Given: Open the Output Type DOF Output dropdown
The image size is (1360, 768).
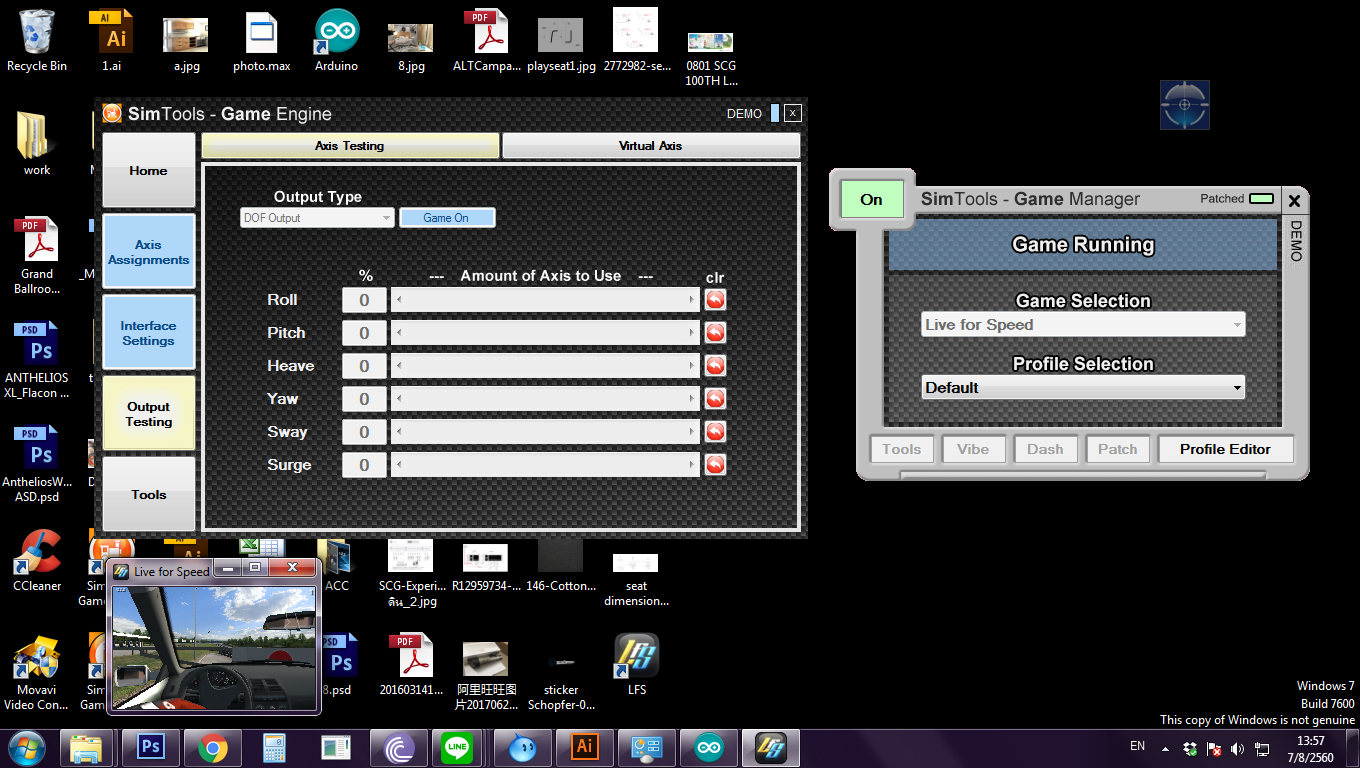Looking at the screenshot, I should pos(318,217).
